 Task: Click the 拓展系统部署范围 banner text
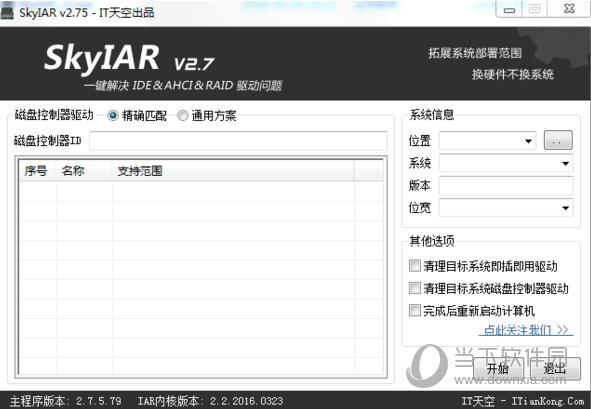(x=475, y=53)
